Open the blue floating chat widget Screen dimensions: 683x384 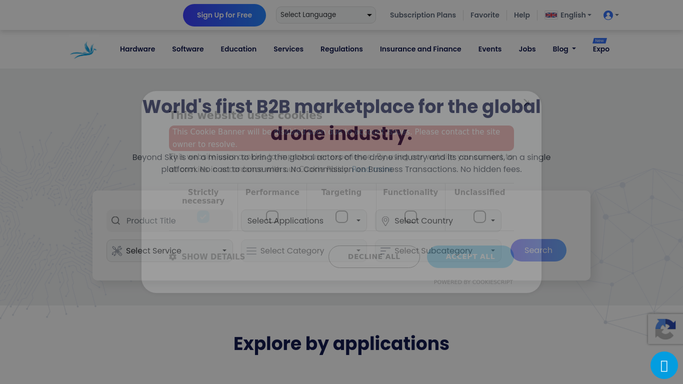click(664, 365)
